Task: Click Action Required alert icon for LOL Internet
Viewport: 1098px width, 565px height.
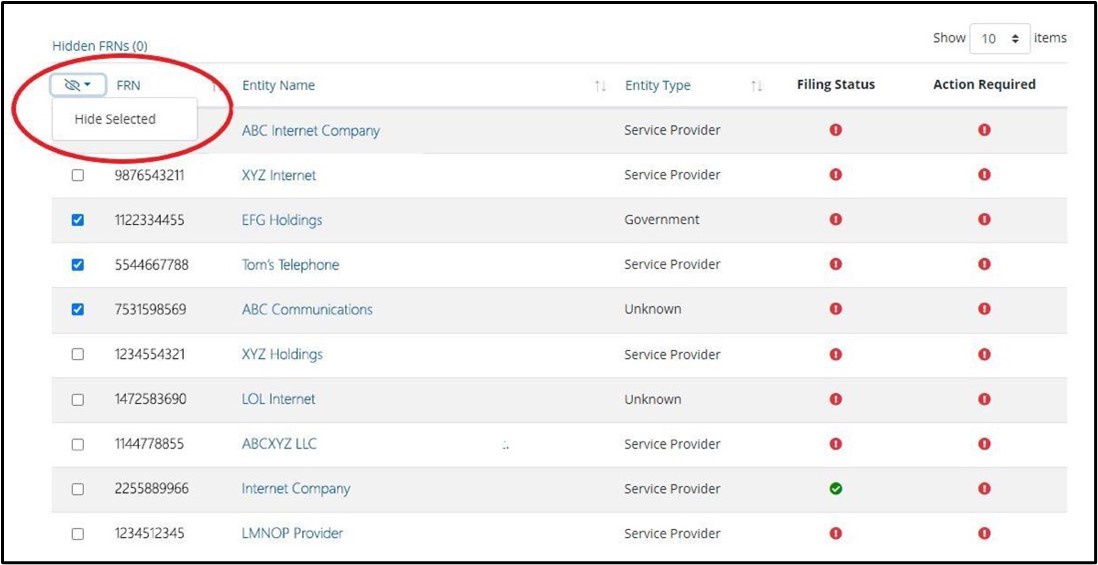Action: [x=984, y=399]
